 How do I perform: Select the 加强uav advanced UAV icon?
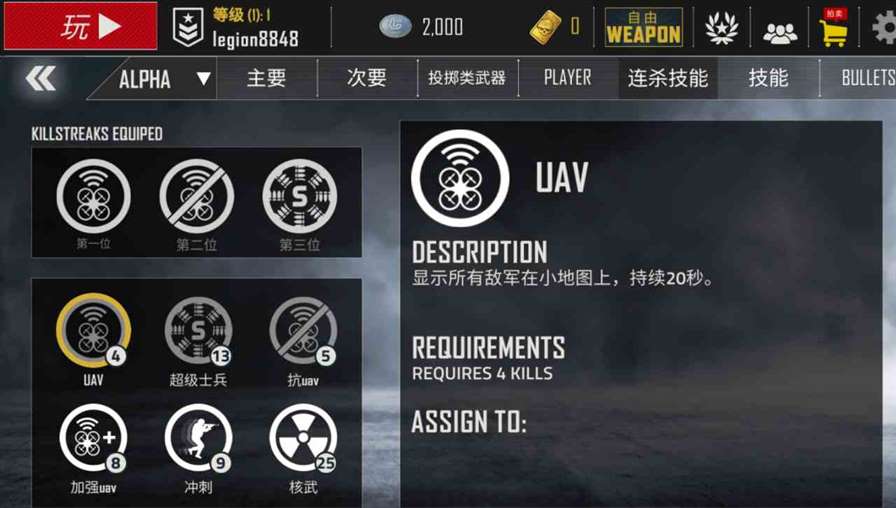(x=93, y=438)
